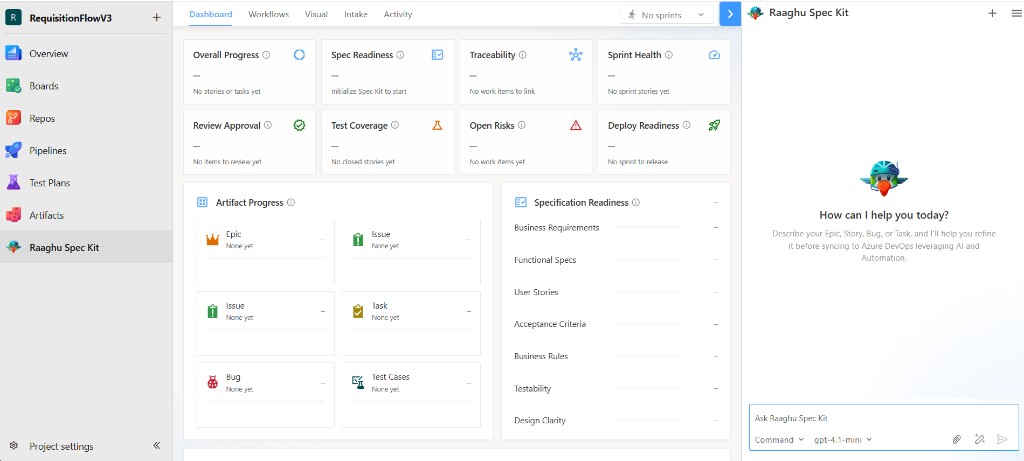This screenshot has width=1024, height=461.
Task: Click the magic wand enhance icon
Action: pyautogui.click(x=979, y=439)
